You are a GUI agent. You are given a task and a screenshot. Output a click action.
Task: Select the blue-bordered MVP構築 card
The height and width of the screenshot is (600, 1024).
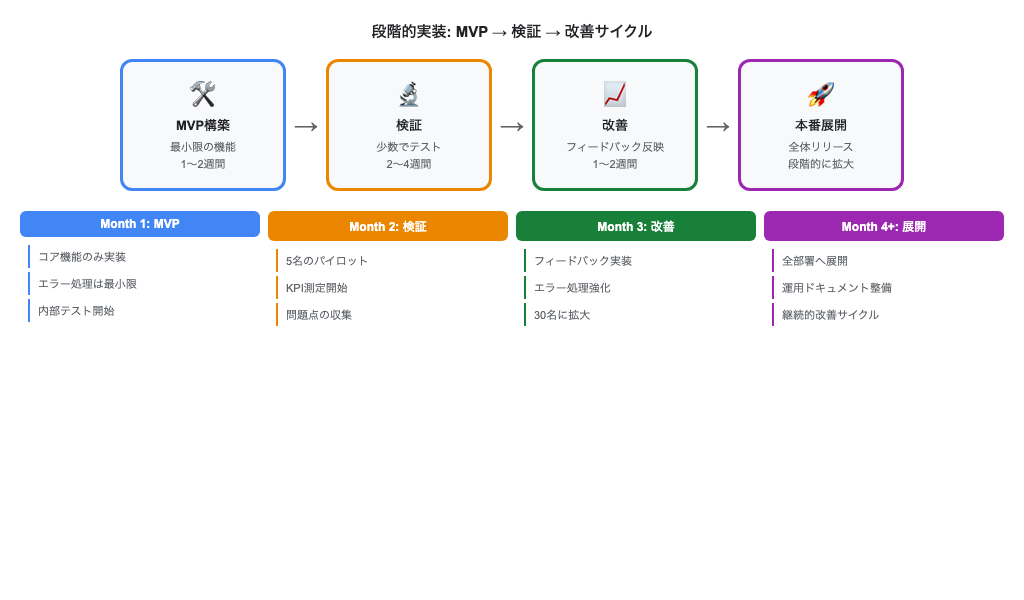coord(203,124)
